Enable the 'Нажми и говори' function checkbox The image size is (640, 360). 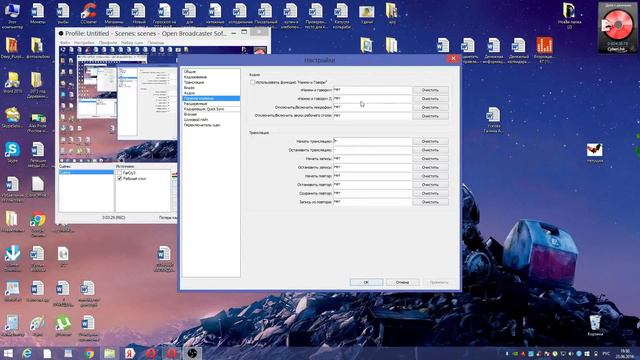pos(253,82)
